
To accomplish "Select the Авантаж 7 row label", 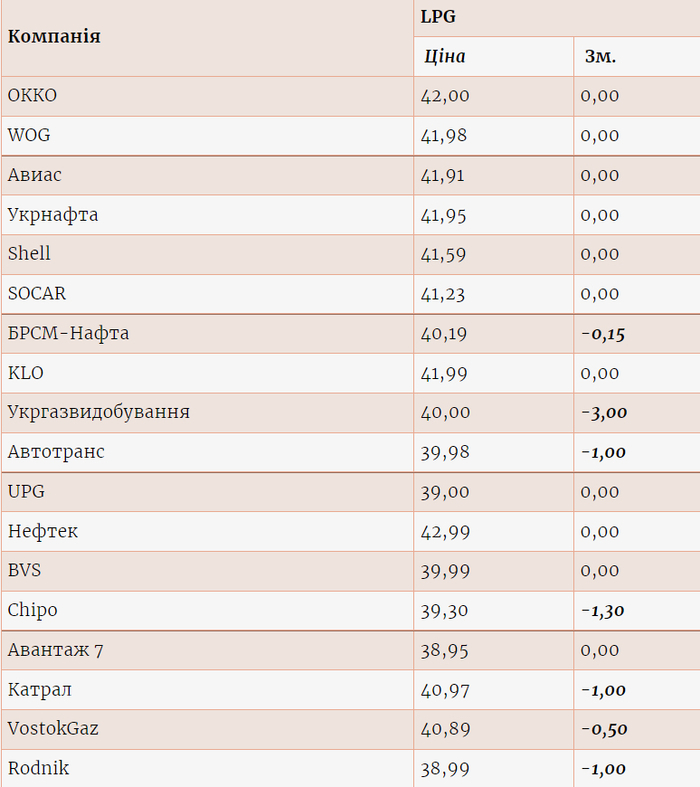I will [x=55, y=650].
